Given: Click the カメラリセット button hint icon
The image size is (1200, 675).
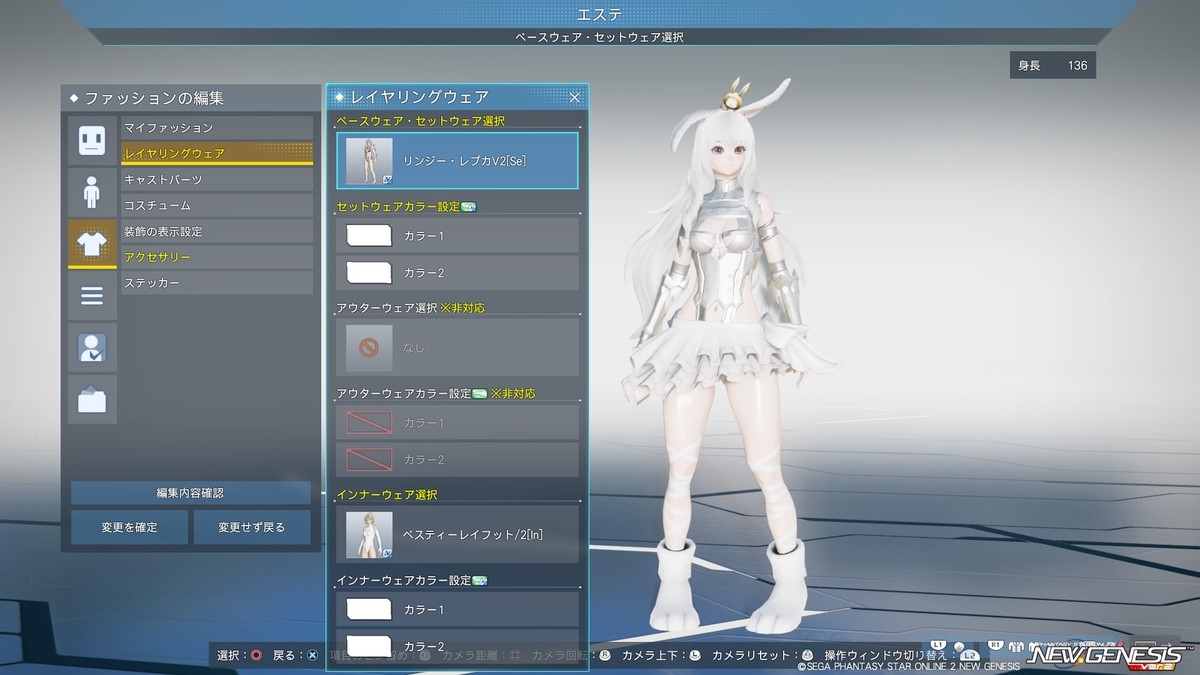Looking at the screenshot, I should pyautogui.click(x=805, y=656).
